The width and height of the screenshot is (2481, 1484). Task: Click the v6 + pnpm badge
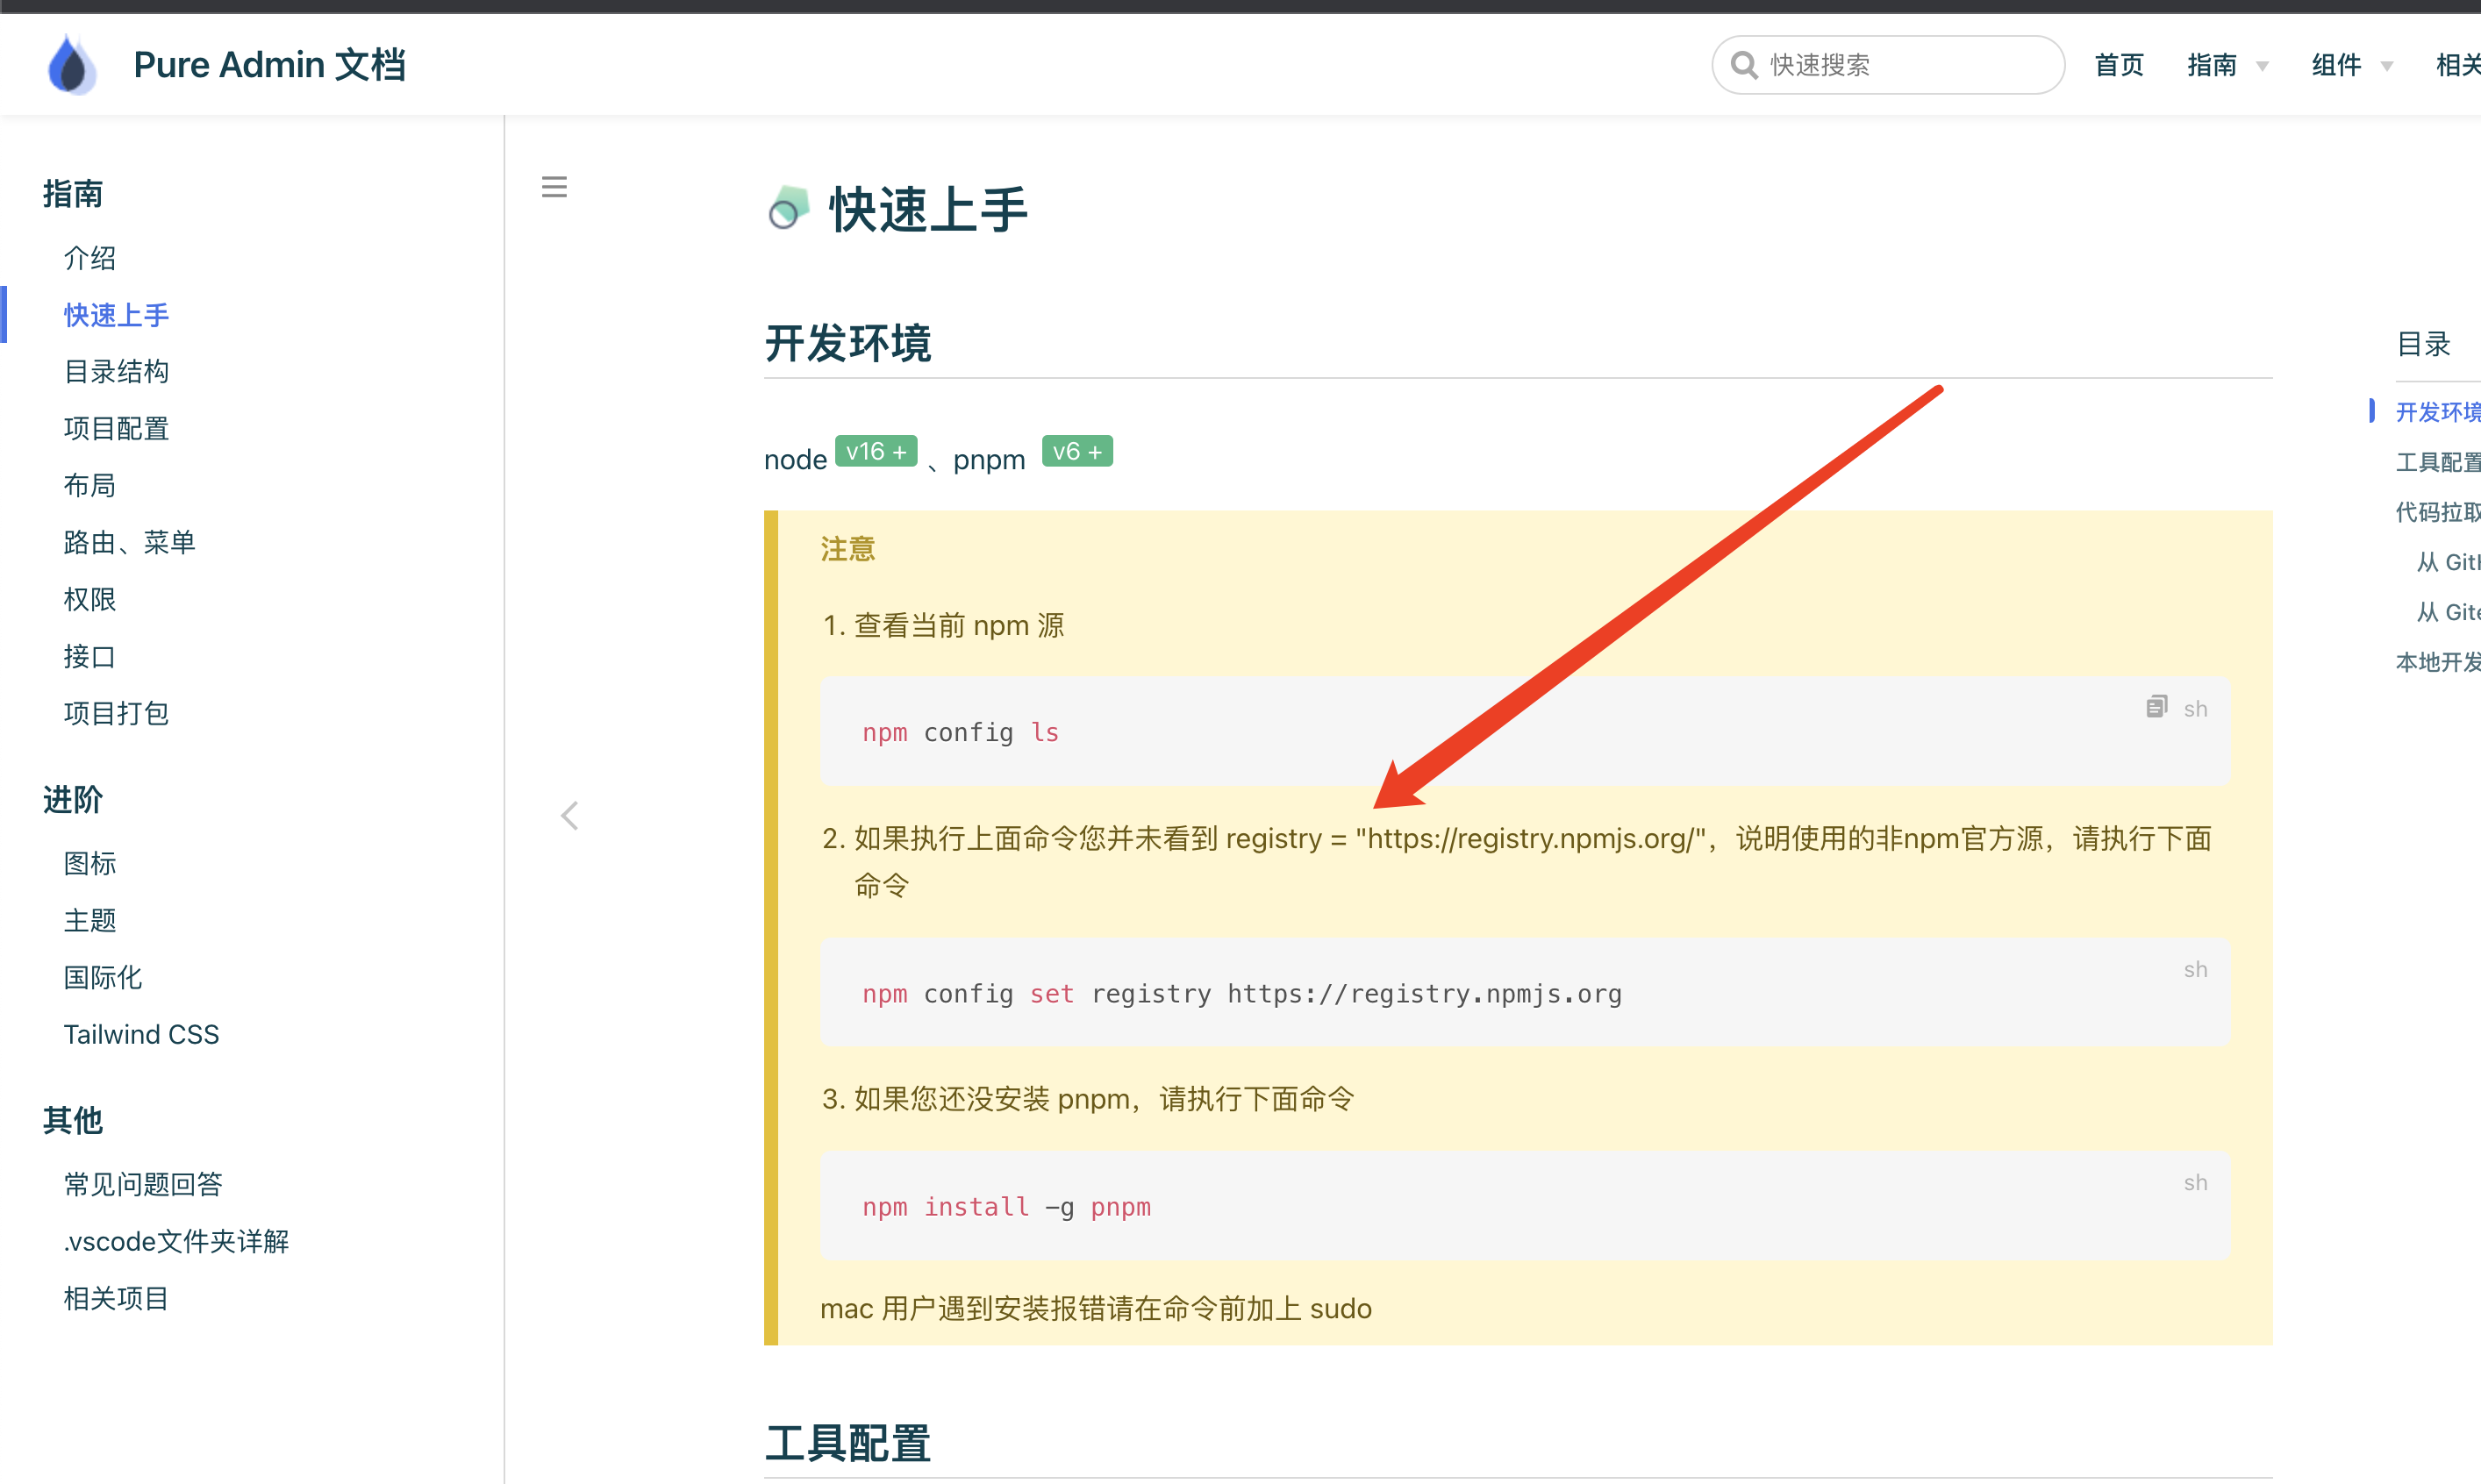click(1077, 452)
